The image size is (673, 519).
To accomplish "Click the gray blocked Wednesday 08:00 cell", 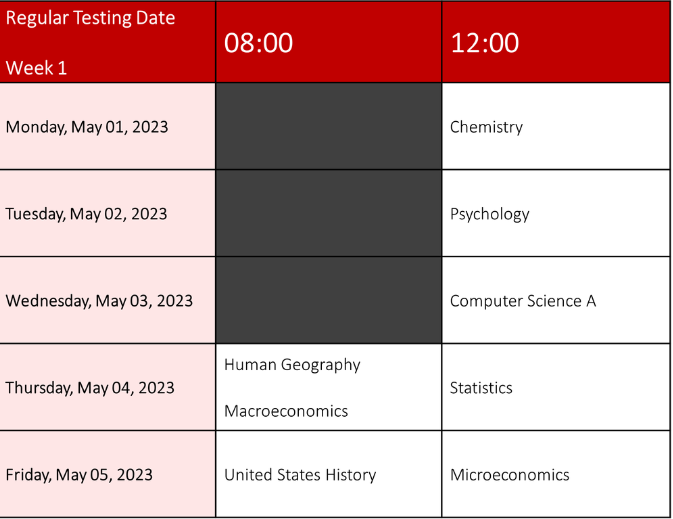I will [329, 300].
